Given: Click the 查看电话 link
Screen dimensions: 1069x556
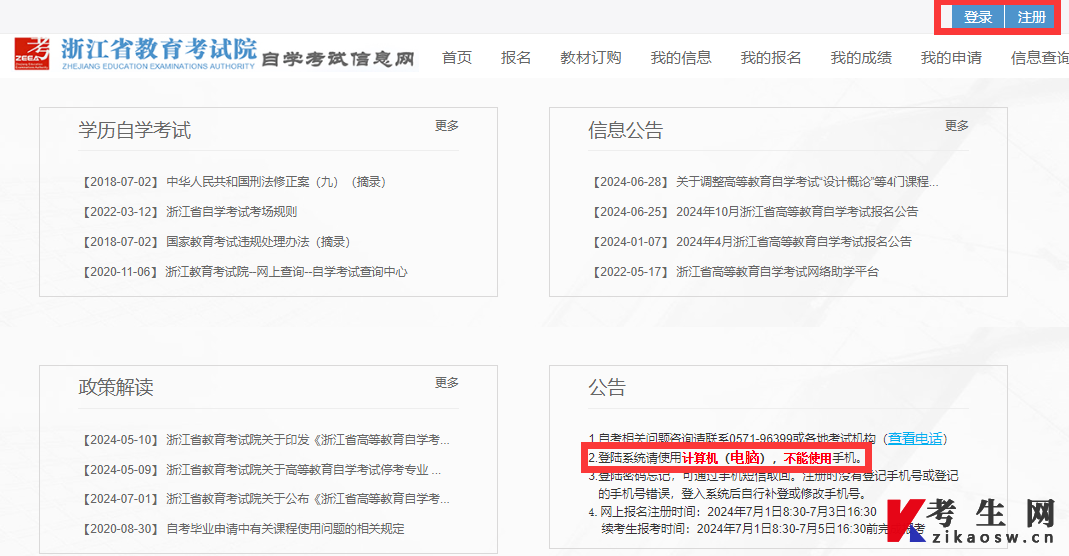Looking at the screenshot, I should tap(915, 439).
